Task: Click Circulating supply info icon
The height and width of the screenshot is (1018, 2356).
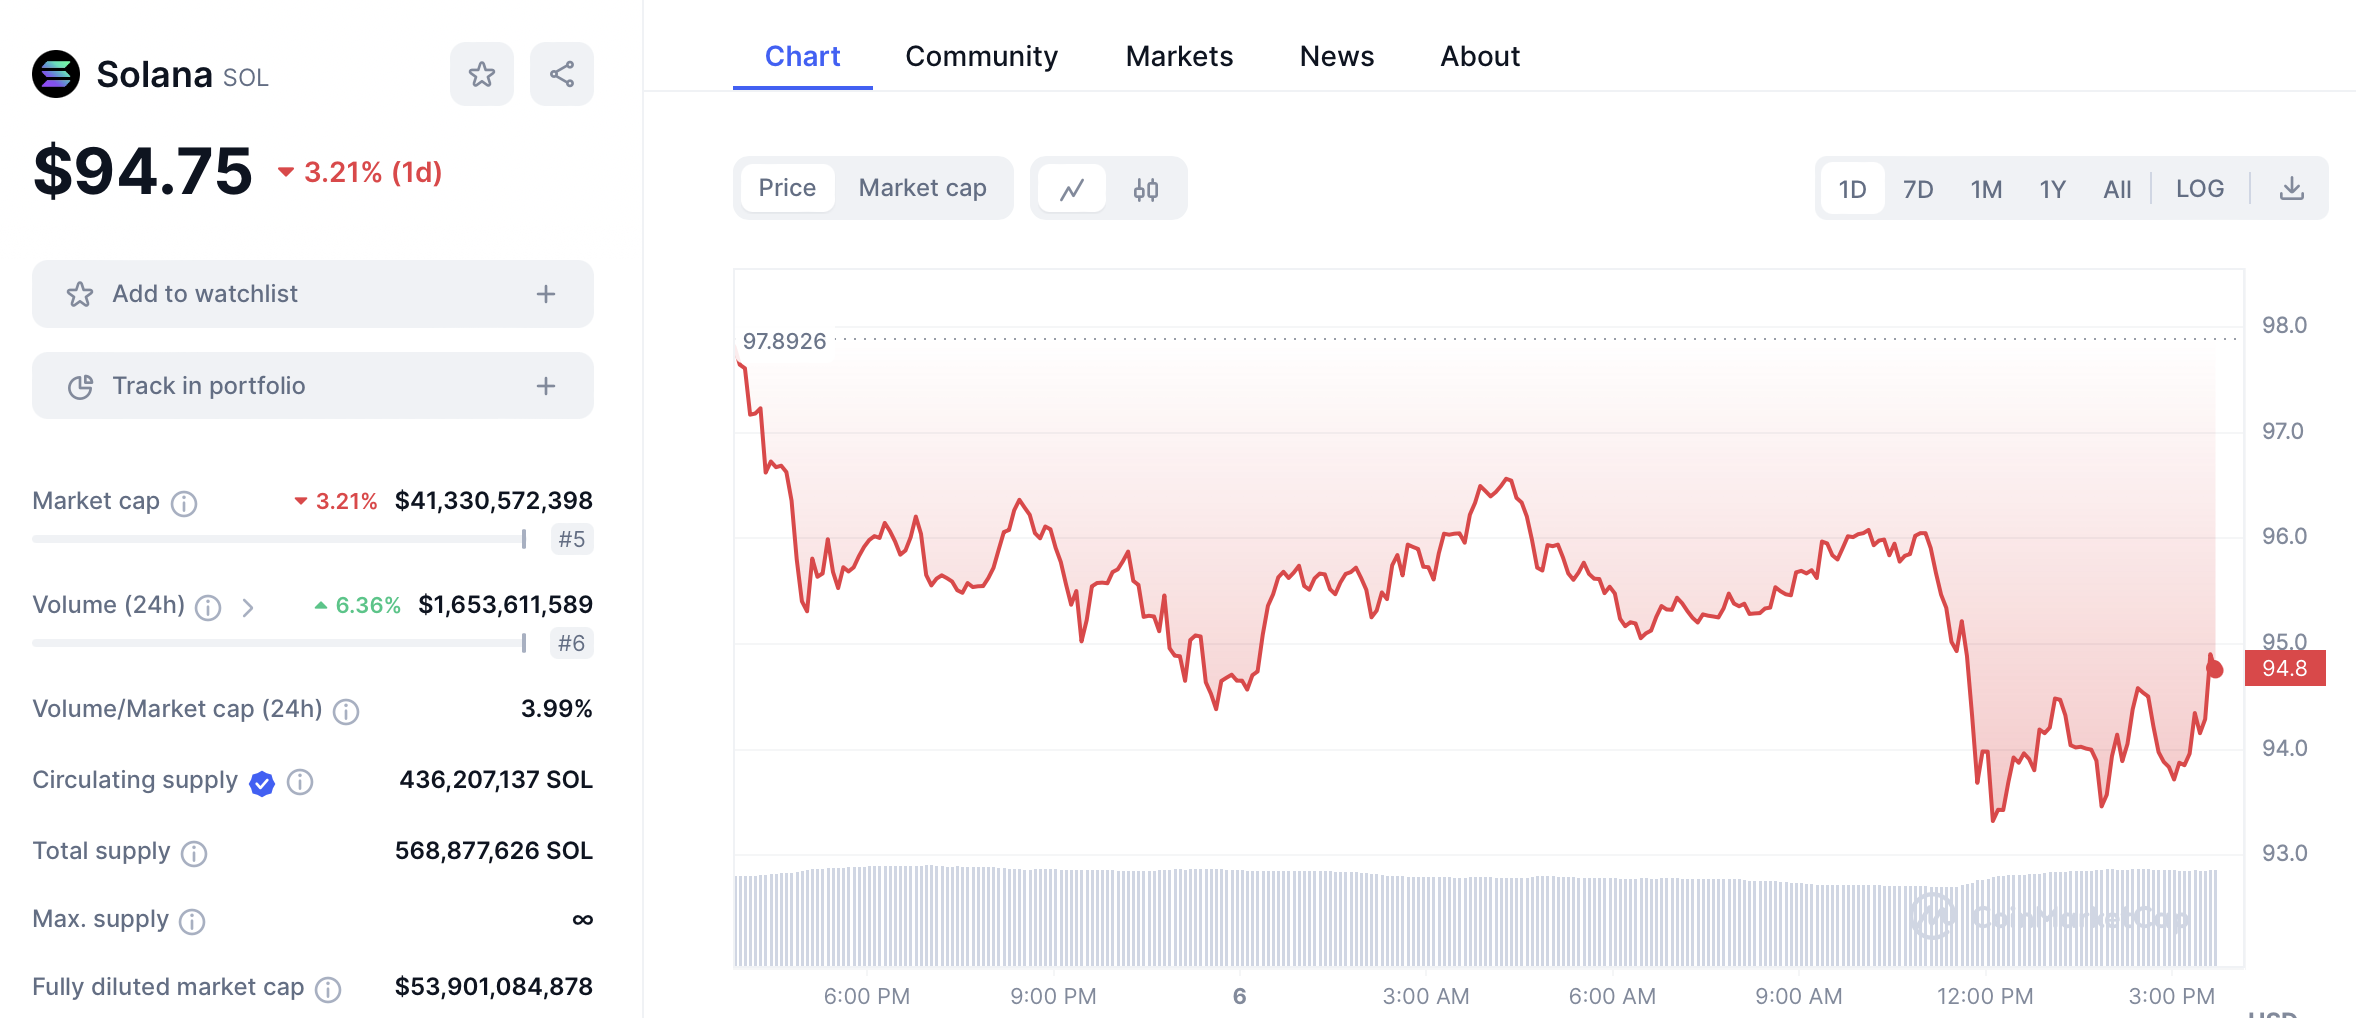Action: 300,782
